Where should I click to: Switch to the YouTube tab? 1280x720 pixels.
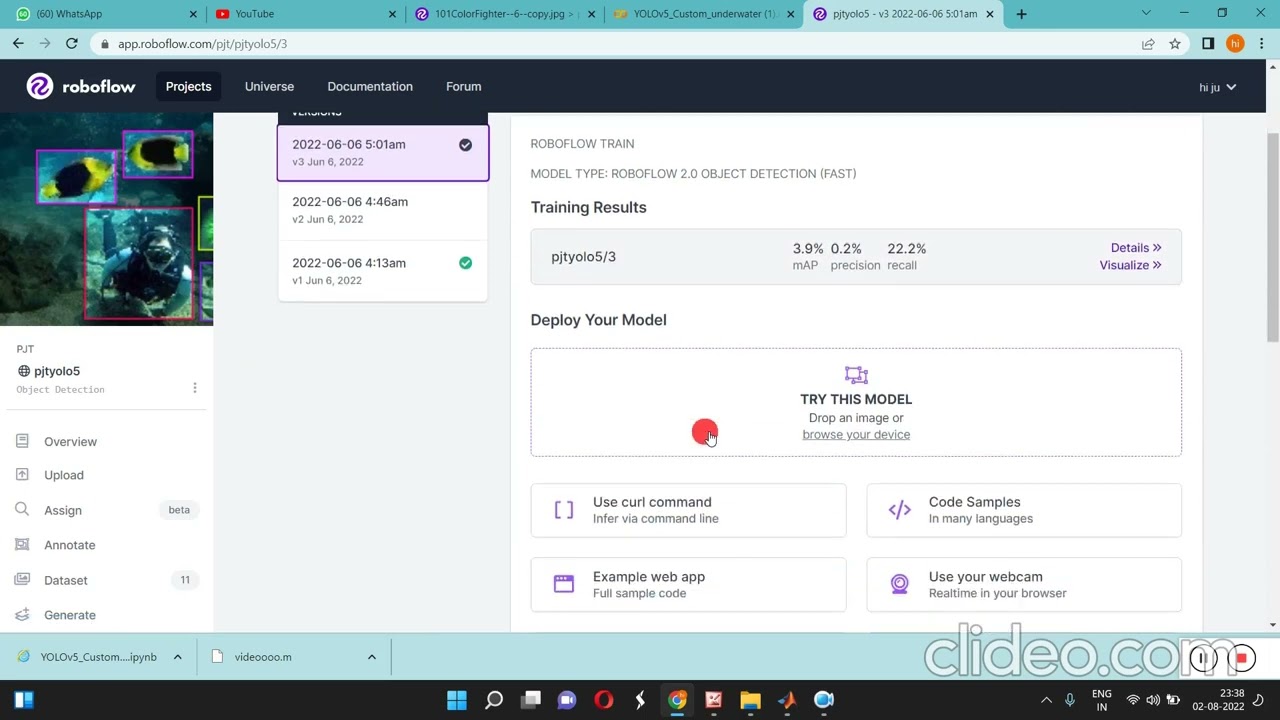pyautogui.click(x=305, y=14)
